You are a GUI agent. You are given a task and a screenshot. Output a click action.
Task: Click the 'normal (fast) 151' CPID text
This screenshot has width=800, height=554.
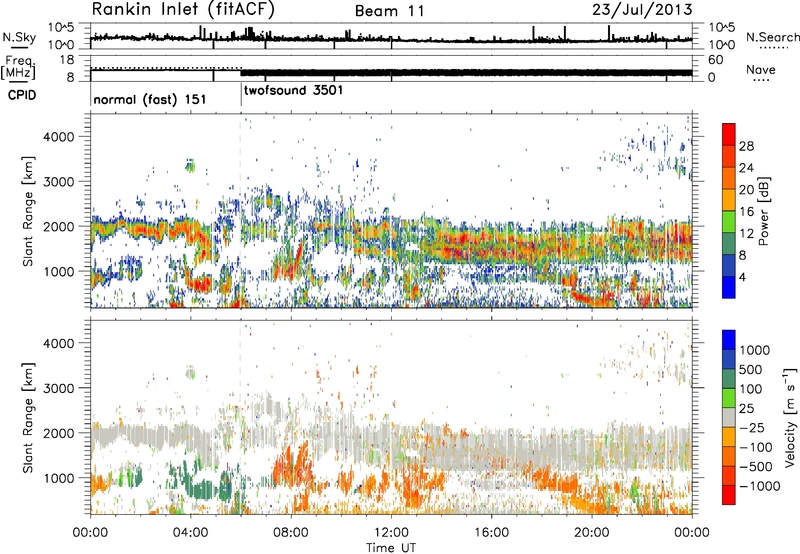click(x=149, y=99)
